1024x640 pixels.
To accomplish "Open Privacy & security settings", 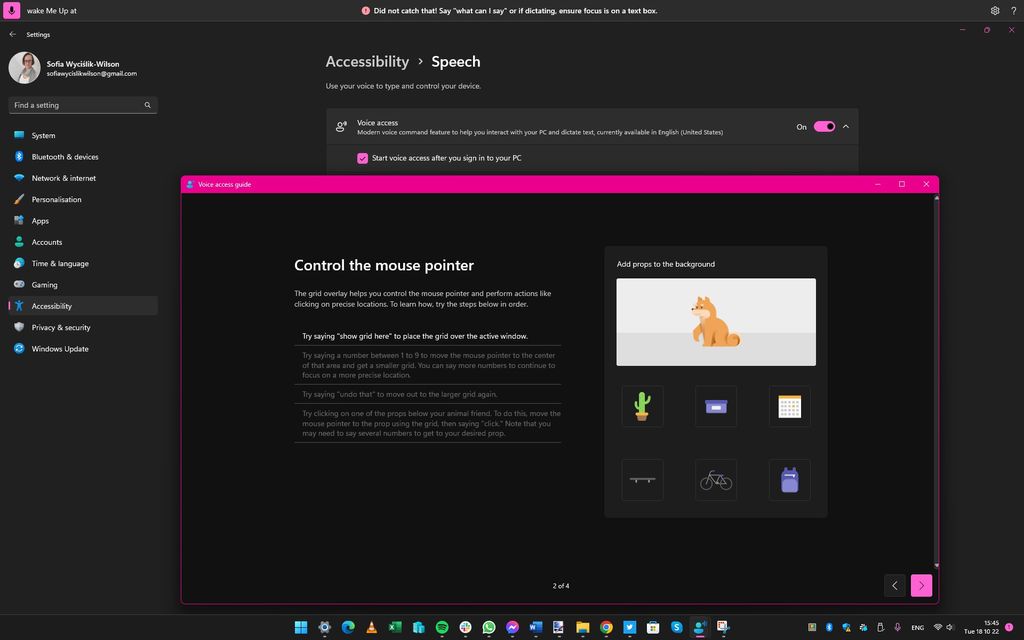I will pos(59,327).
